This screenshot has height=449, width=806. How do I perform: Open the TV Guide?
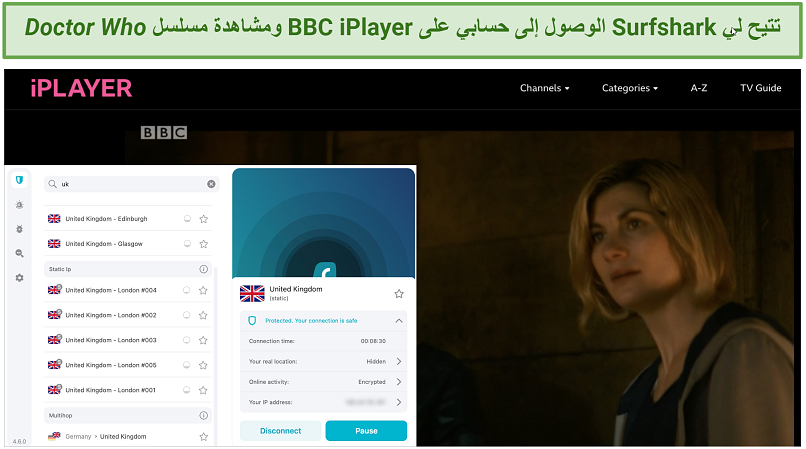point(760,88)
